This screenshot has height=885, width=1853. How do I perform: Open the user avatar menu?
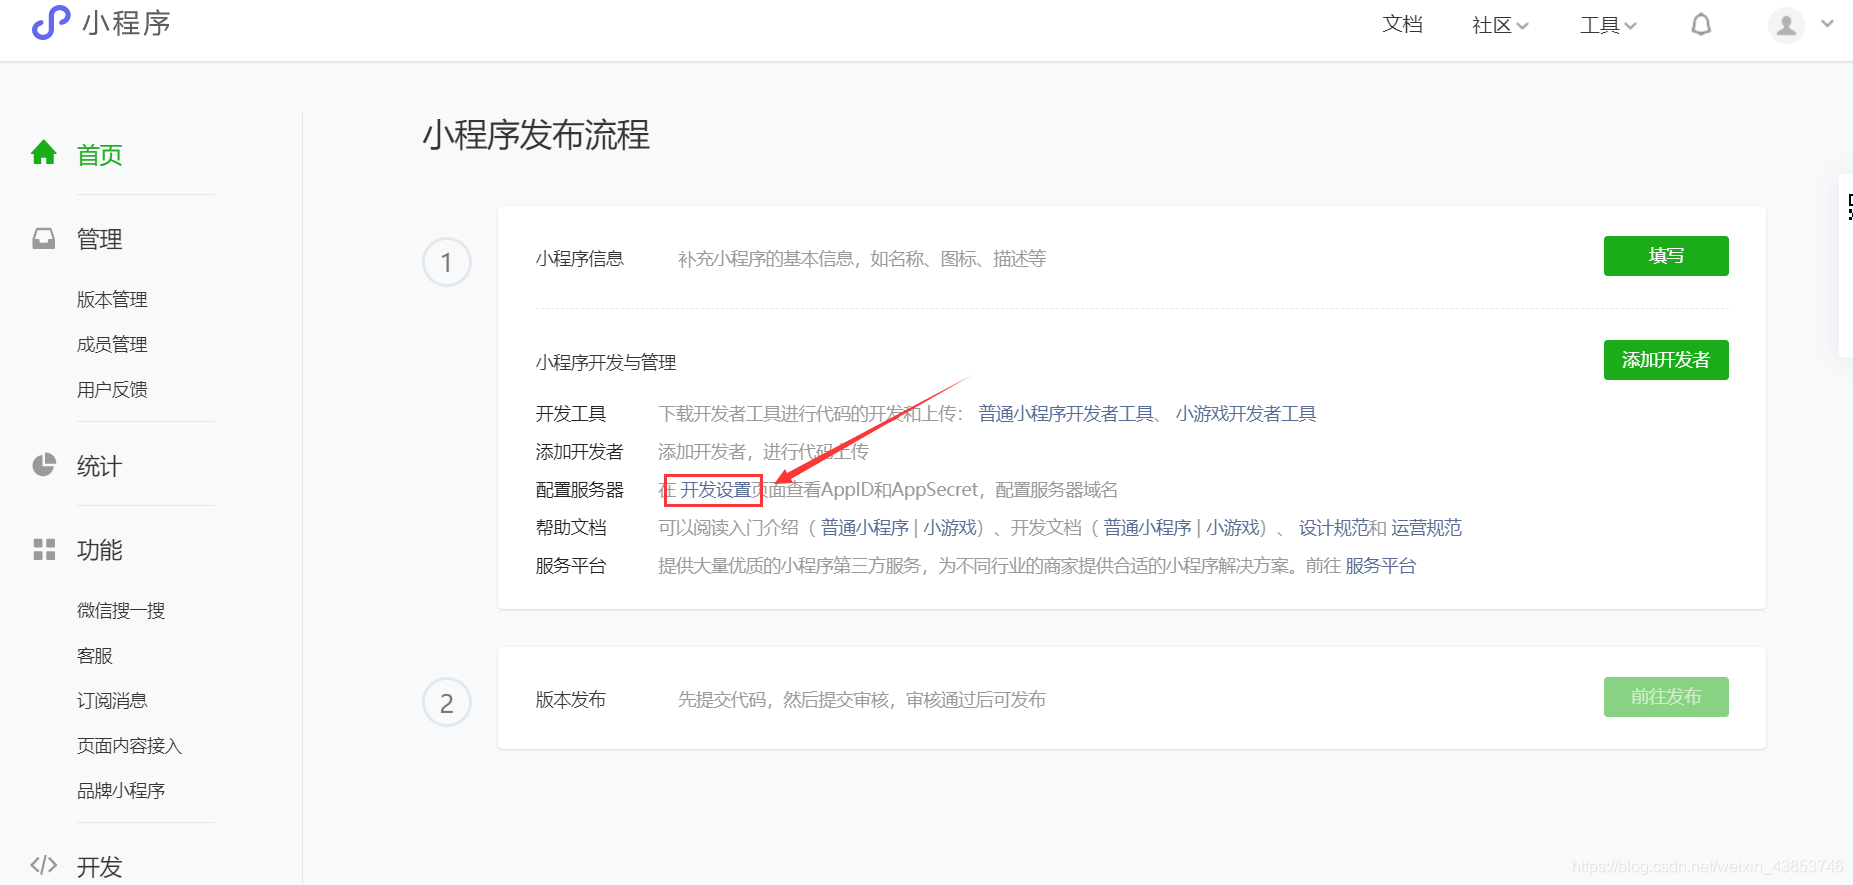[x=1786, y=24]
